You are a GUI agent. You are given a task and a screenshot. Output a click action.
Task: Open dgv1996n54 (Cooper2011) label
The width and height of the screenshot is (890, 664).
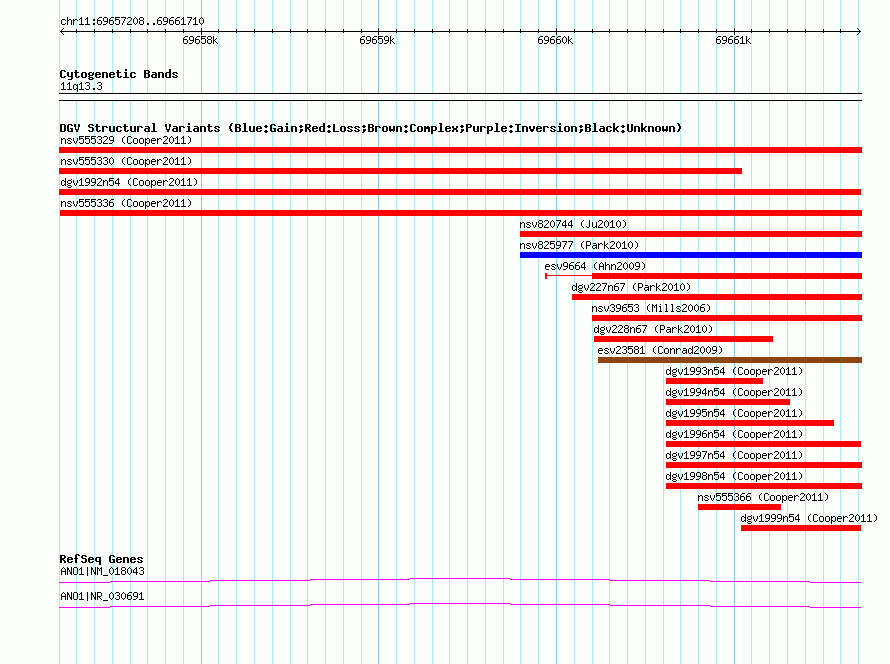734,434
